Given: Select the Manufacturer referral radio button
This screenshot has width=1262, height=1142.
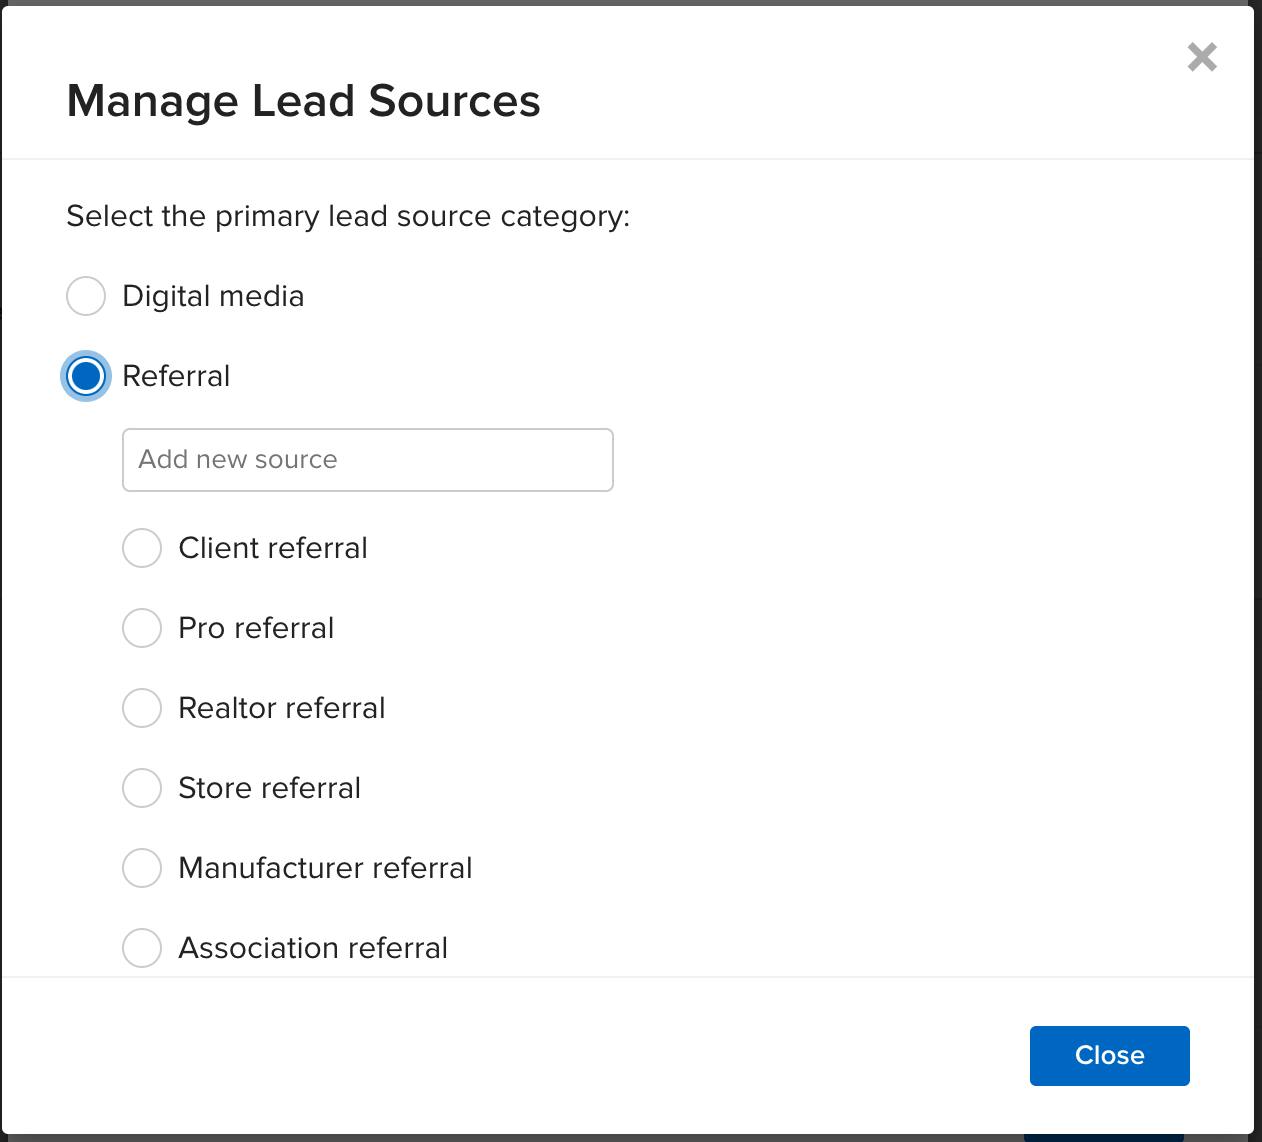Looking at the screenshot, I should [x=142, y=868].
